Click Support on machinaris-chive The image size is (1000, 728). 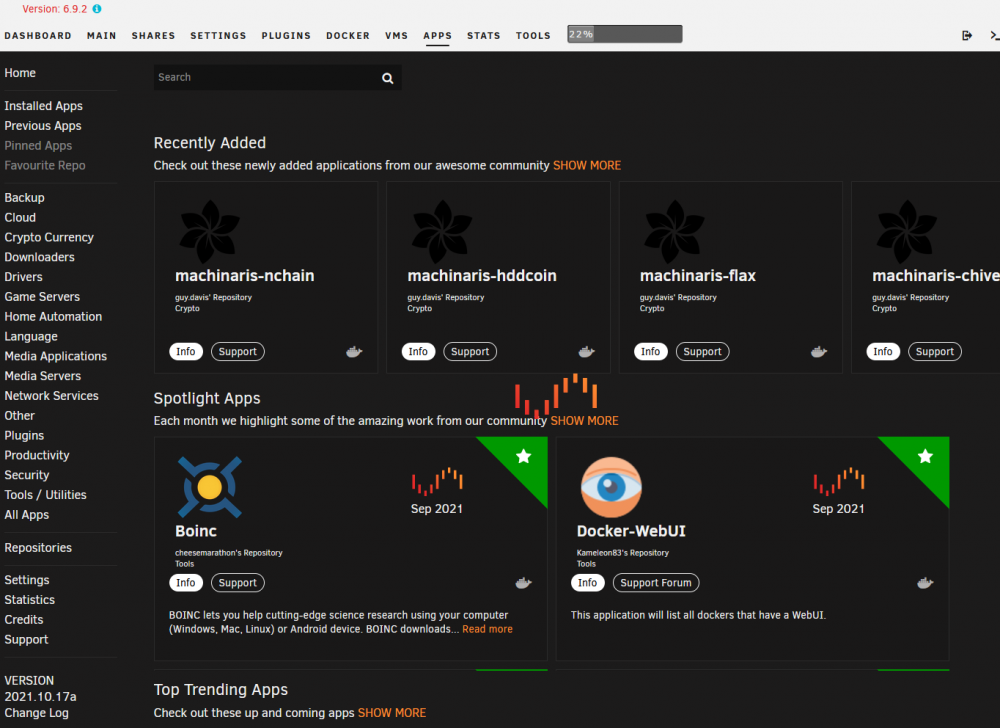pos(934,352)
